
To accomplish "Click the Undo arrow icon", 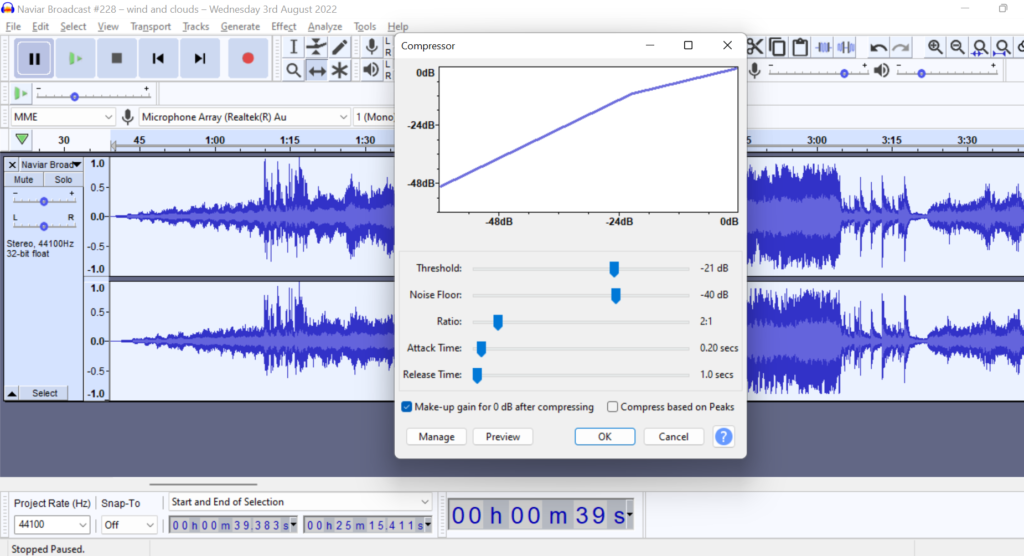I will pyautogui.click(x=878, y=47).
